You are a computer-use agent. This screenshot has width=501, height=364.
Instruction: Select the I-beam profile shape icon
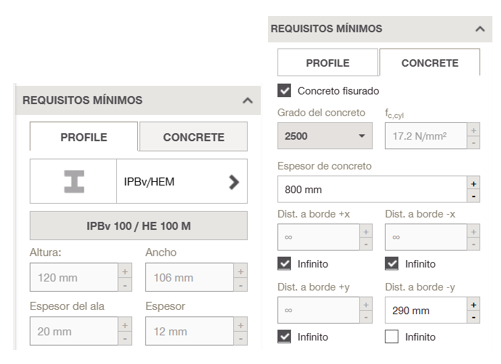[x=74, y=182]
